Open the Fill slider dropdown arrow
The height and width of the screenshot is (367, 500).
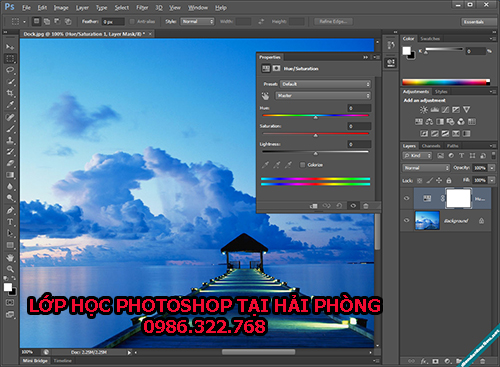tap(492, 180)
